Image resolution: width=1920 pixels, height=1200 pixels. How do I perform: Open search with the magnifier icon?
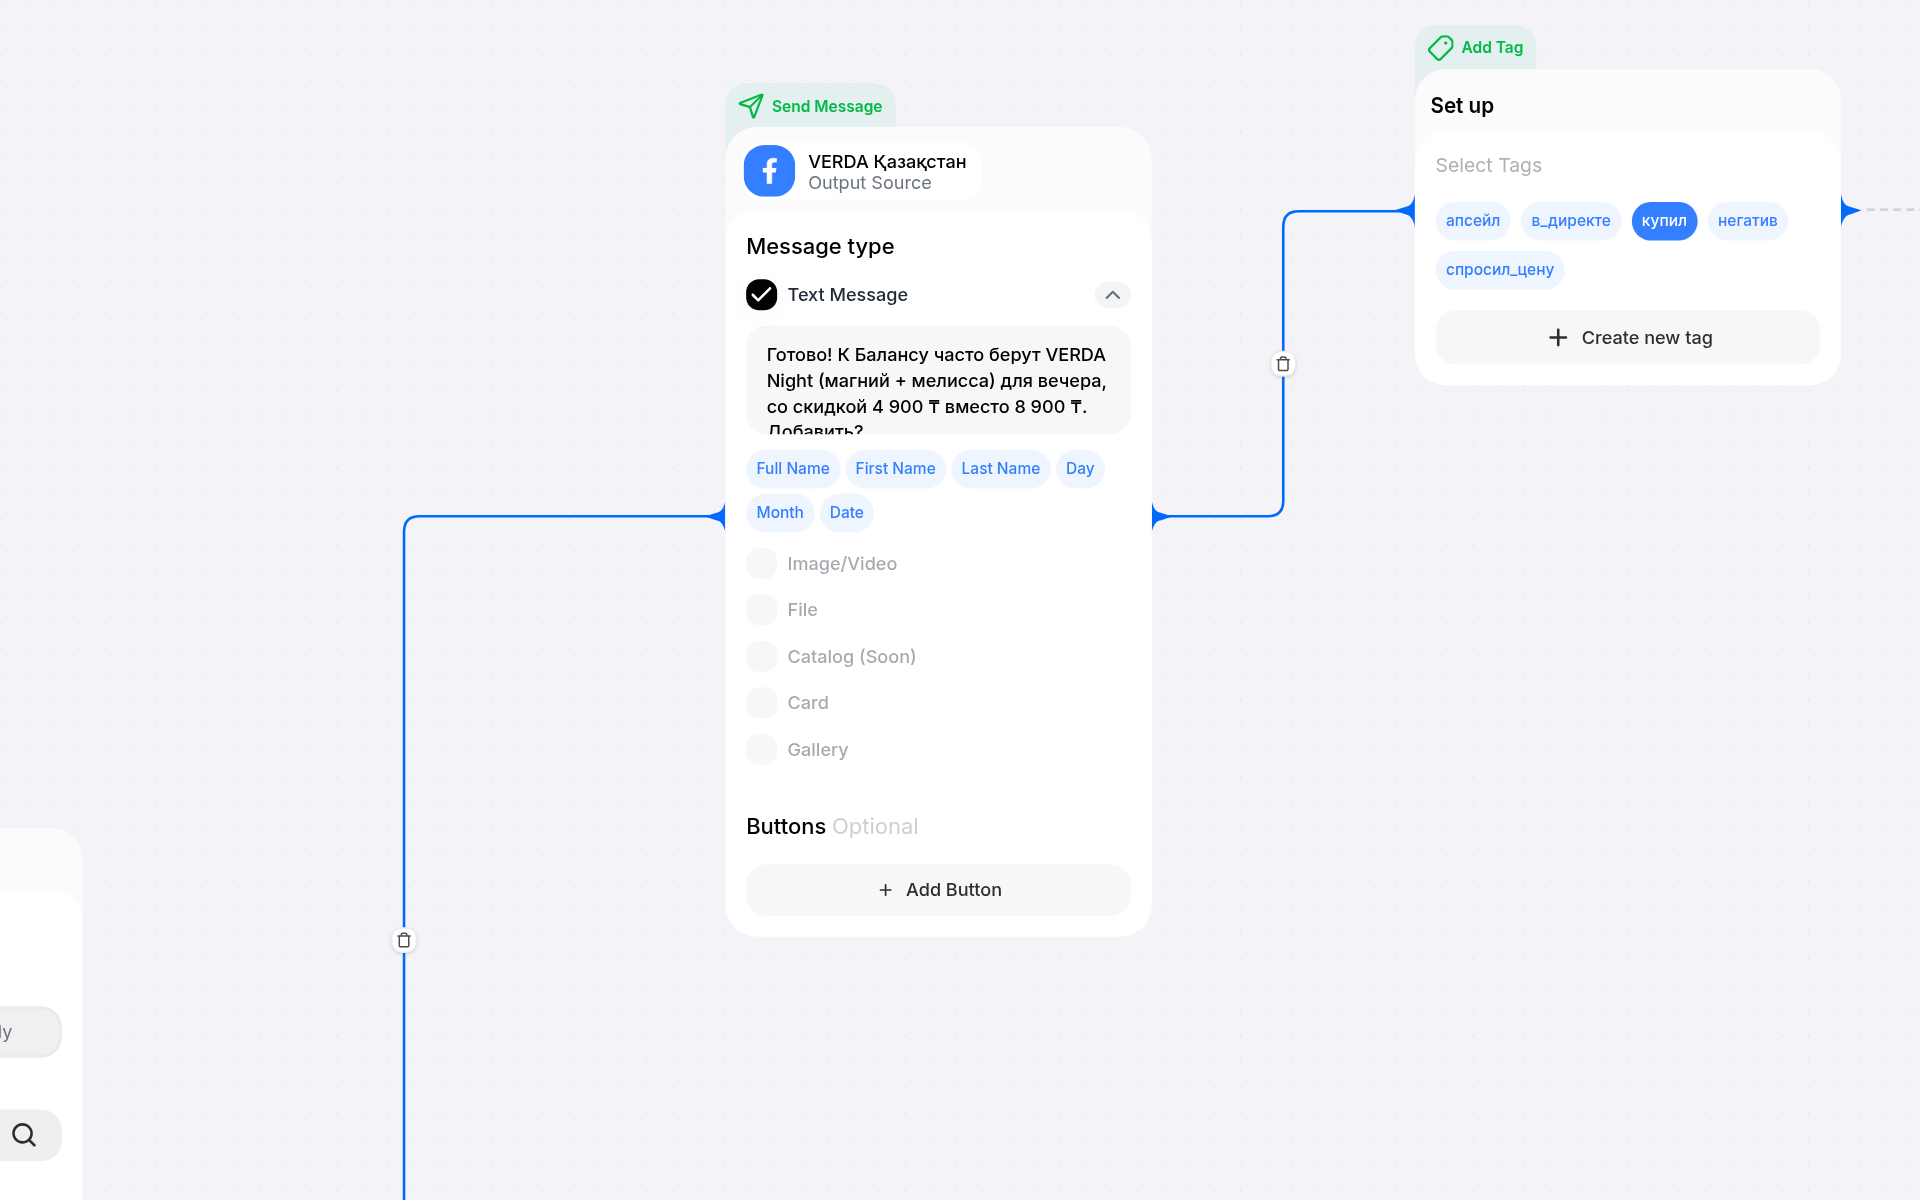[x=24, y=1135]
